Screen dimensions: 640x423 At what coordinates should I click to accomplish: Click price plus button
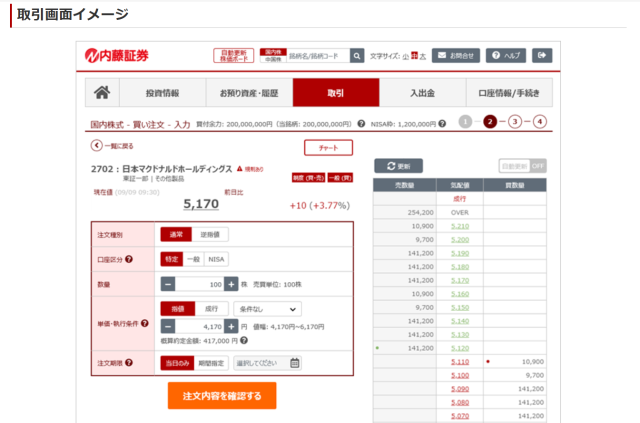(231, 326)
